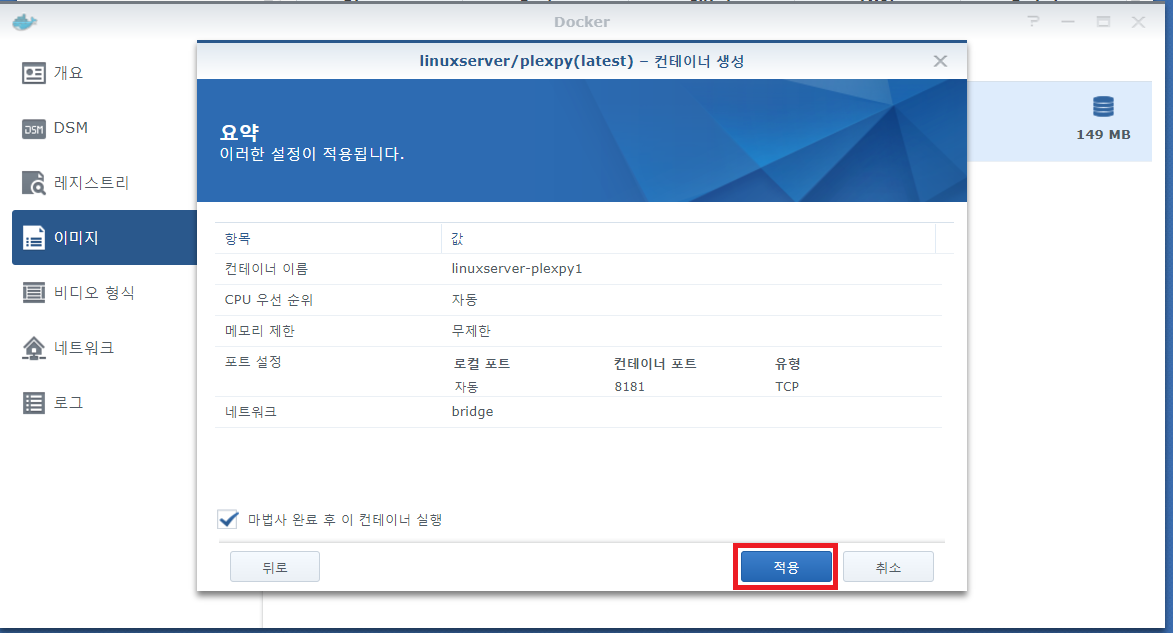Go to the 비디오 형식 tab
Viewport: 1173px width, 633px height.
pyautogui.click(x=105, y=293)
